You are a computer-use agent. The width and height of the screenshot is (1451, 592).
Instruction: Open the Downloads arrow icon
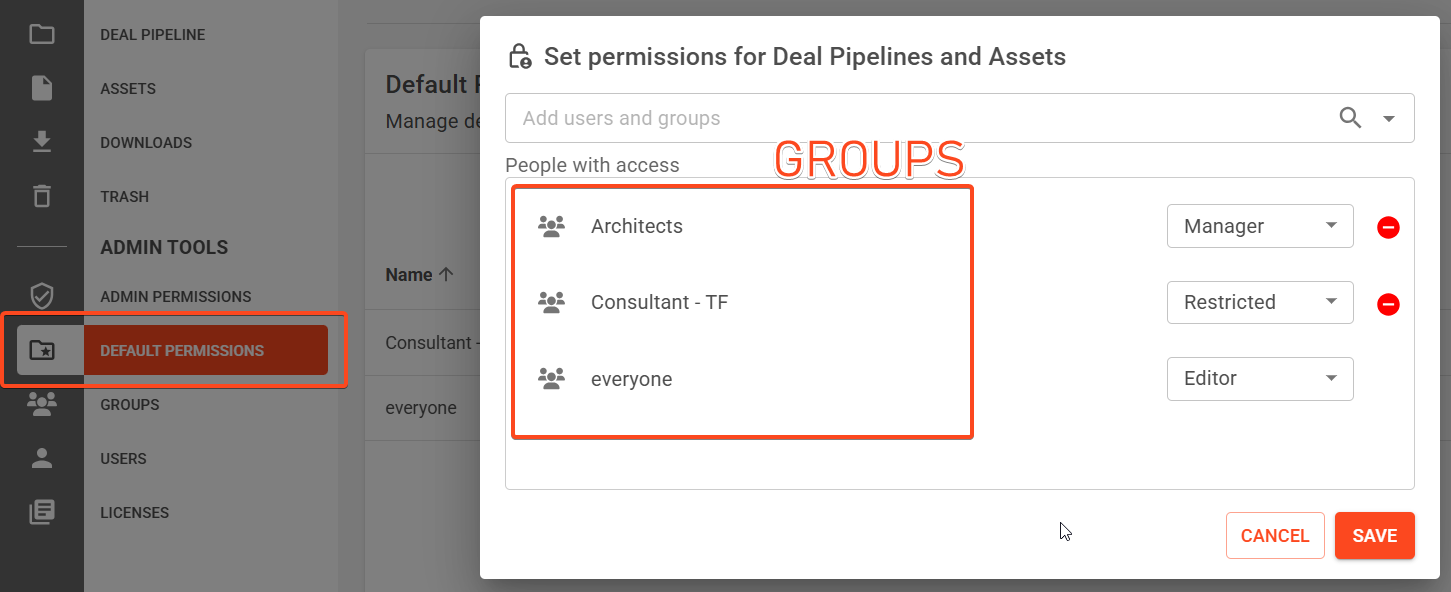[x=42, y=143]
